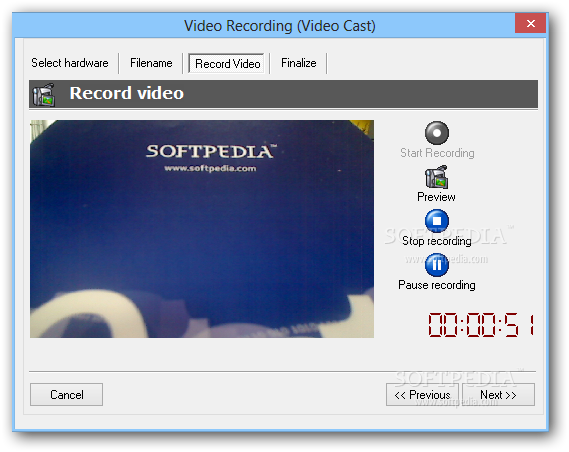Click the Preview text label

coord(436,197)
